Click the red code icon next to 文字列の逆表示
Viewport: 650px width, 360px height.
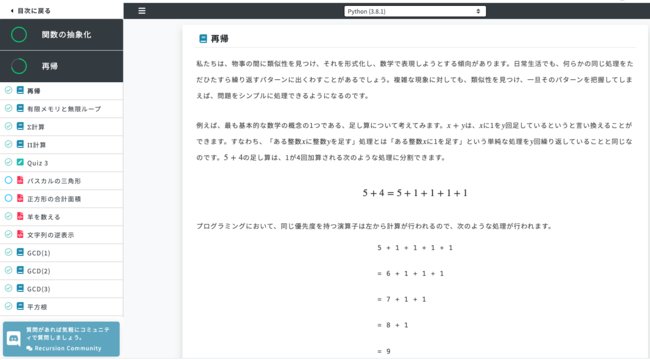[x=20, y=234]
